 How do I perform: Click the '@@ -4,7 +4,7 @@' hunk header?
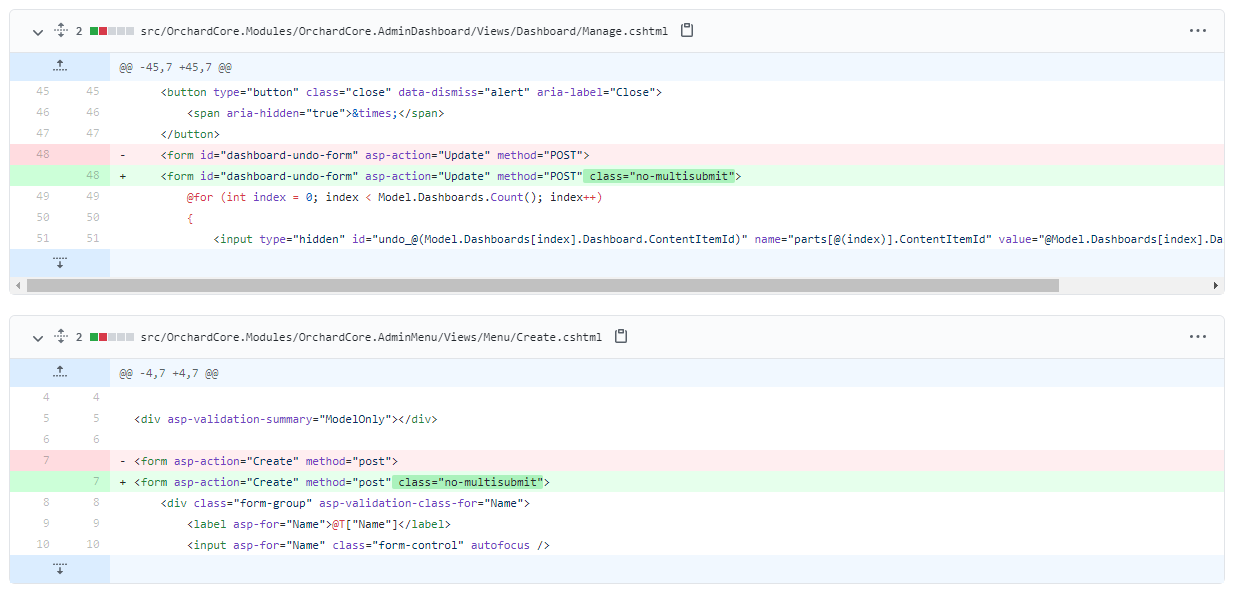click(169, 373)
